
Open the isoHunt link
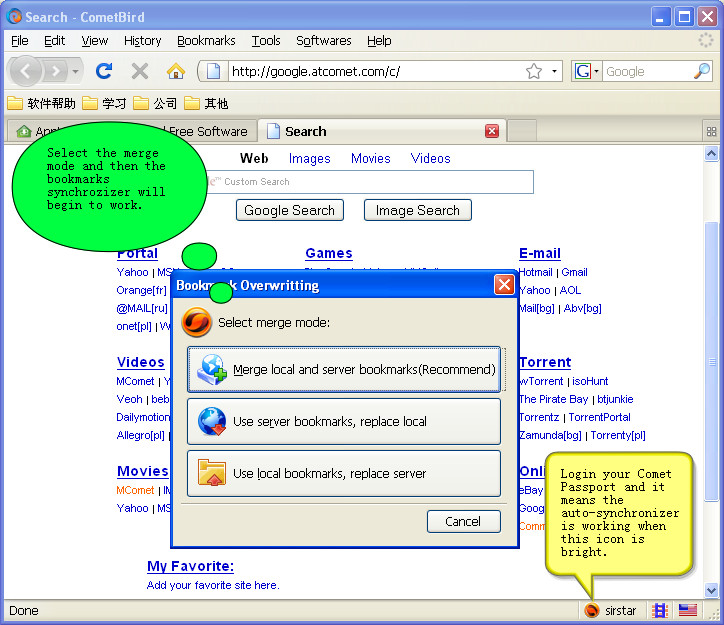tap(590, 381)
